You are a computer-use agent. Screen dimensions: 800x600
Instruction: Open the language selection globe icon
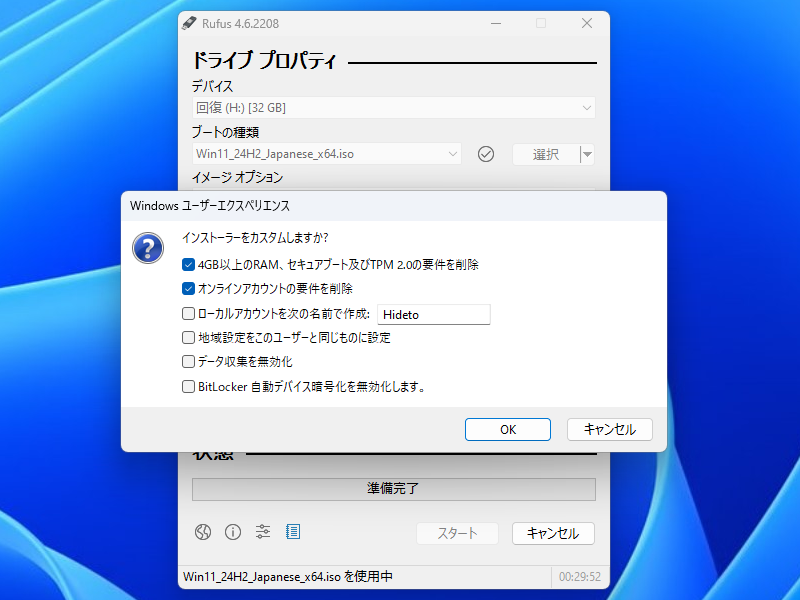coord(203,532)
